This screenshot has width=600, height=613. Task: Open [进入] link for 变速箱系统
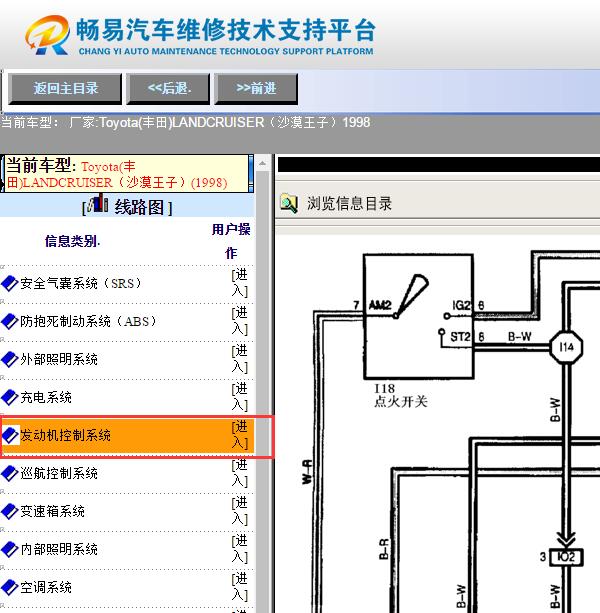(x=240, y=511)
